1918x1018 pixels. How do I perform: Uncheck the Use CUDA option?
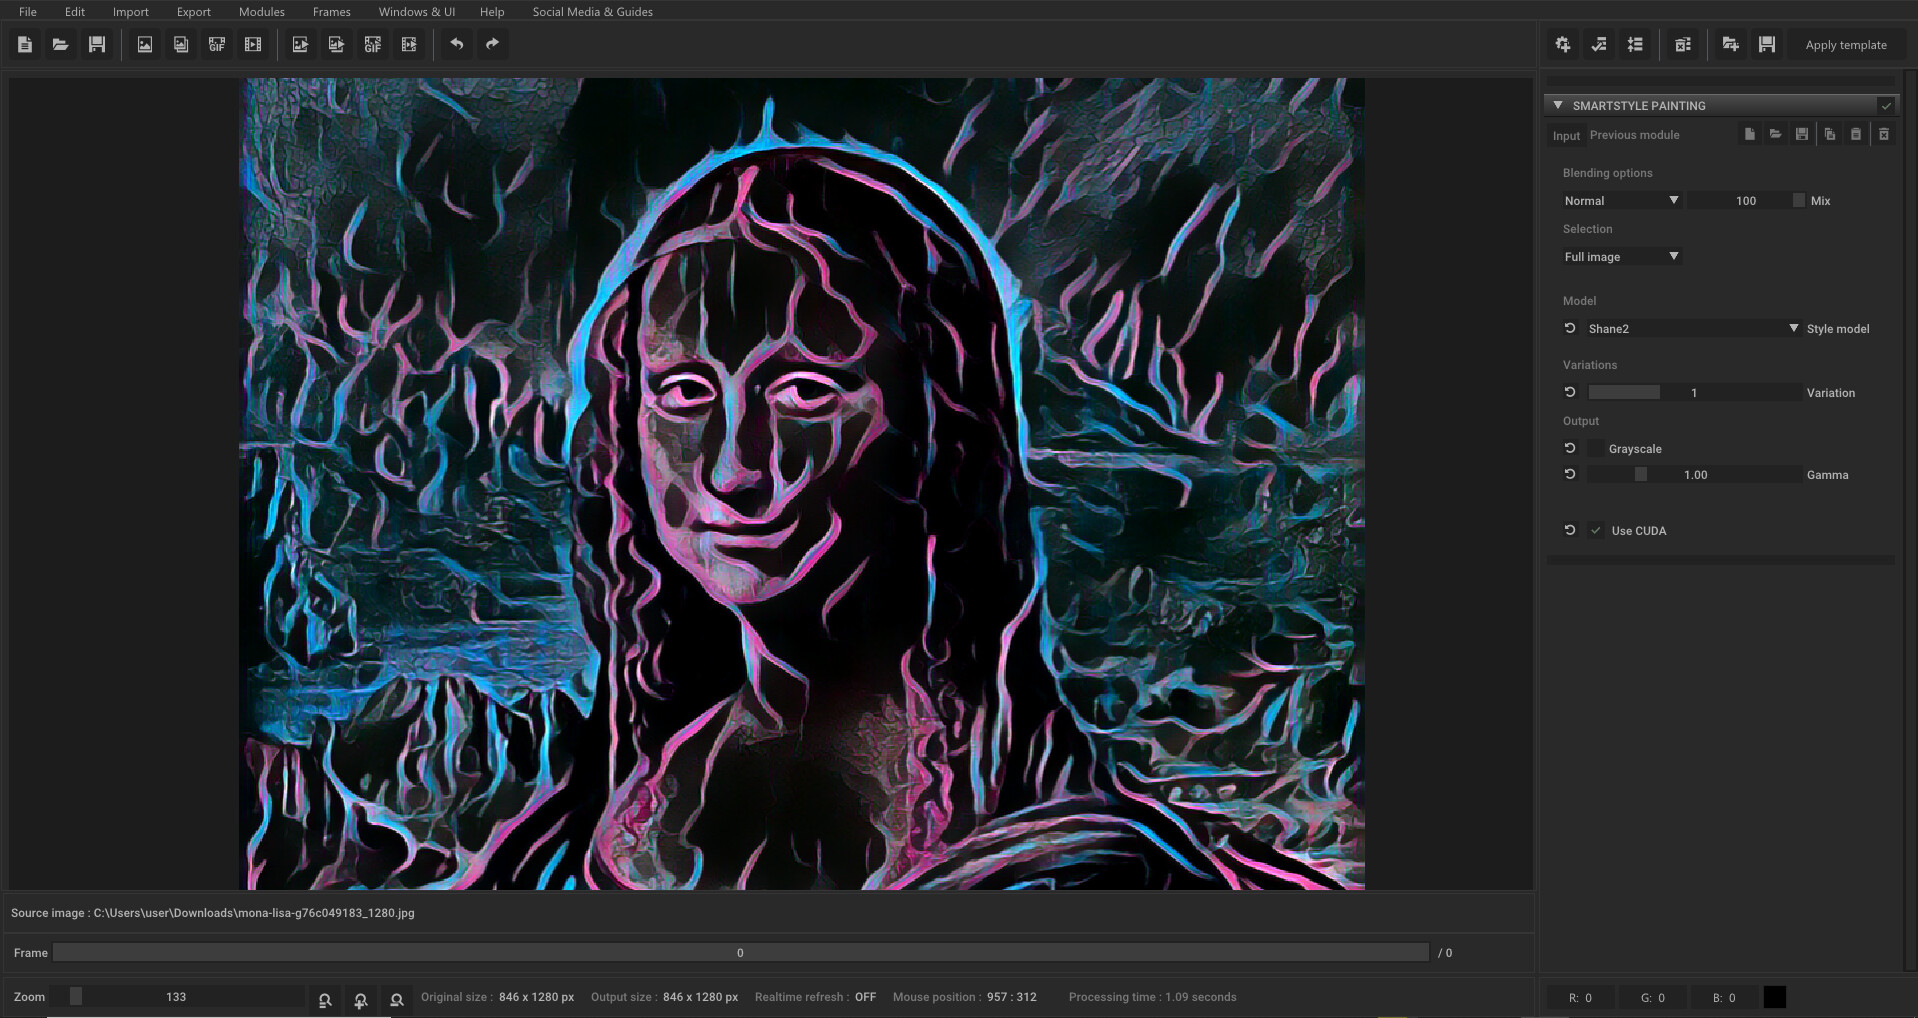coord(1596,530)
